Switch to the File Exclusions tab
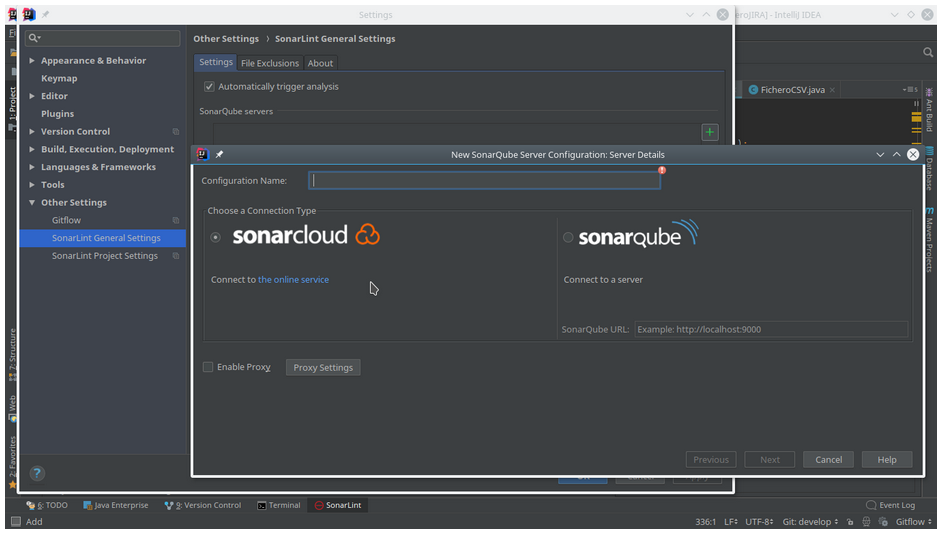The width and height of the screenshot is (942, 534). click(270, 63)
